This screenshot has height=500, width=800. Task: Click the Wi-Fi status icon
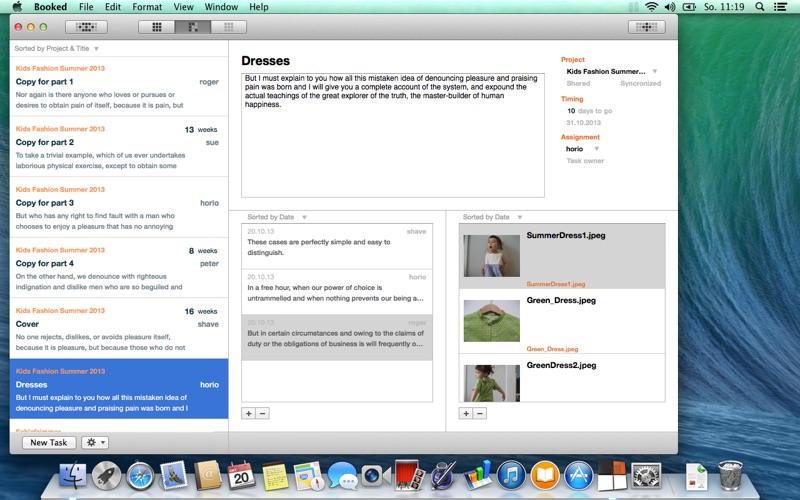pos(652,7)
